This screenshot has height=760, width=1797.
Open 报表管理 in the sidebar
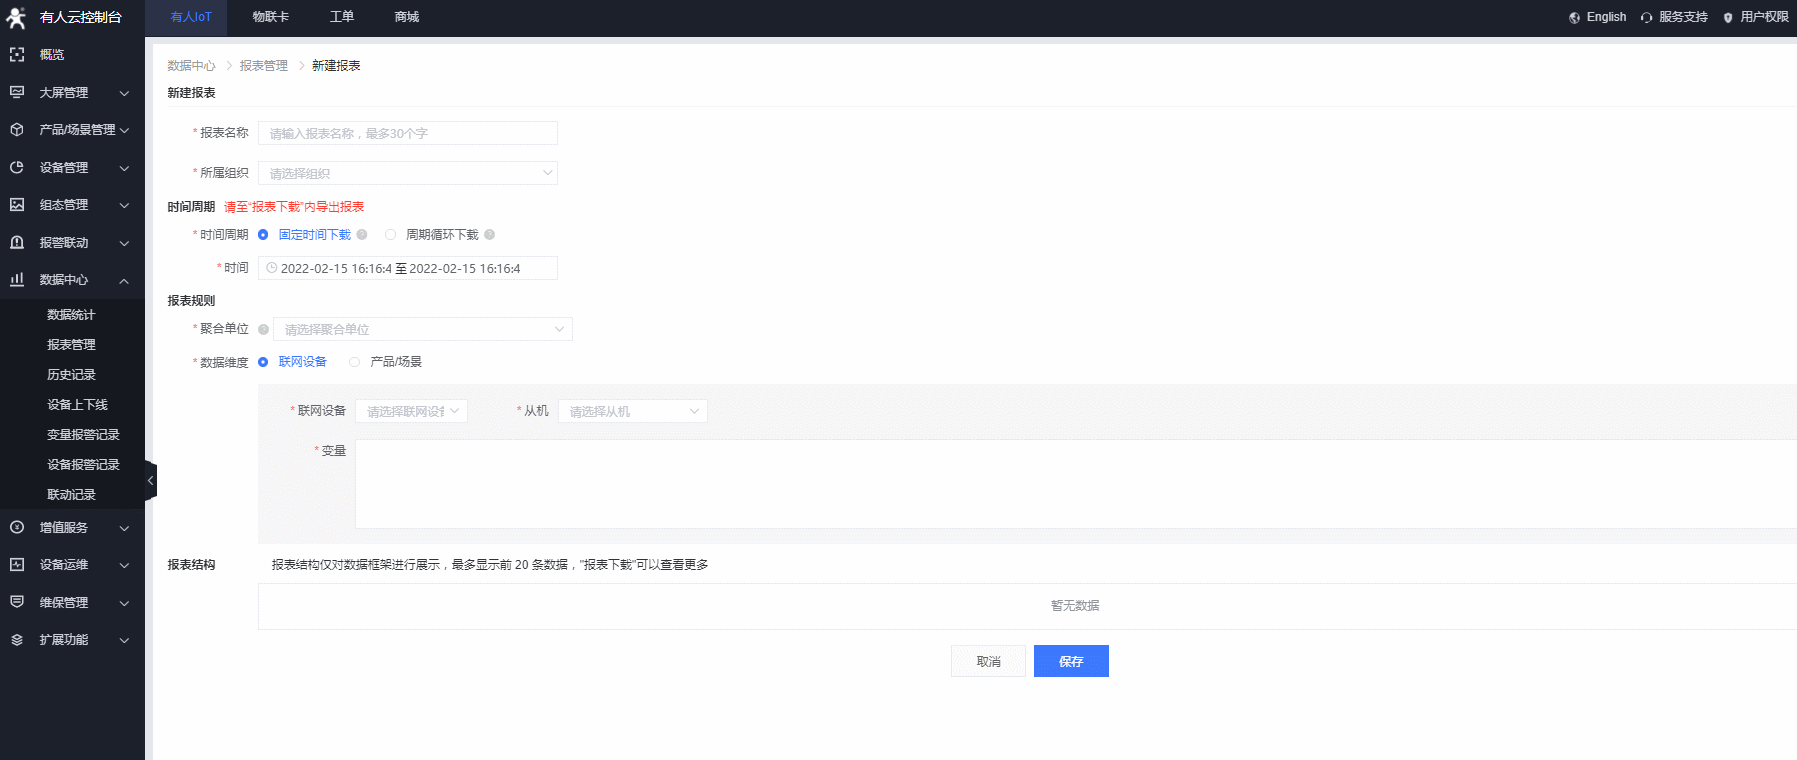[x=72, y=345]
